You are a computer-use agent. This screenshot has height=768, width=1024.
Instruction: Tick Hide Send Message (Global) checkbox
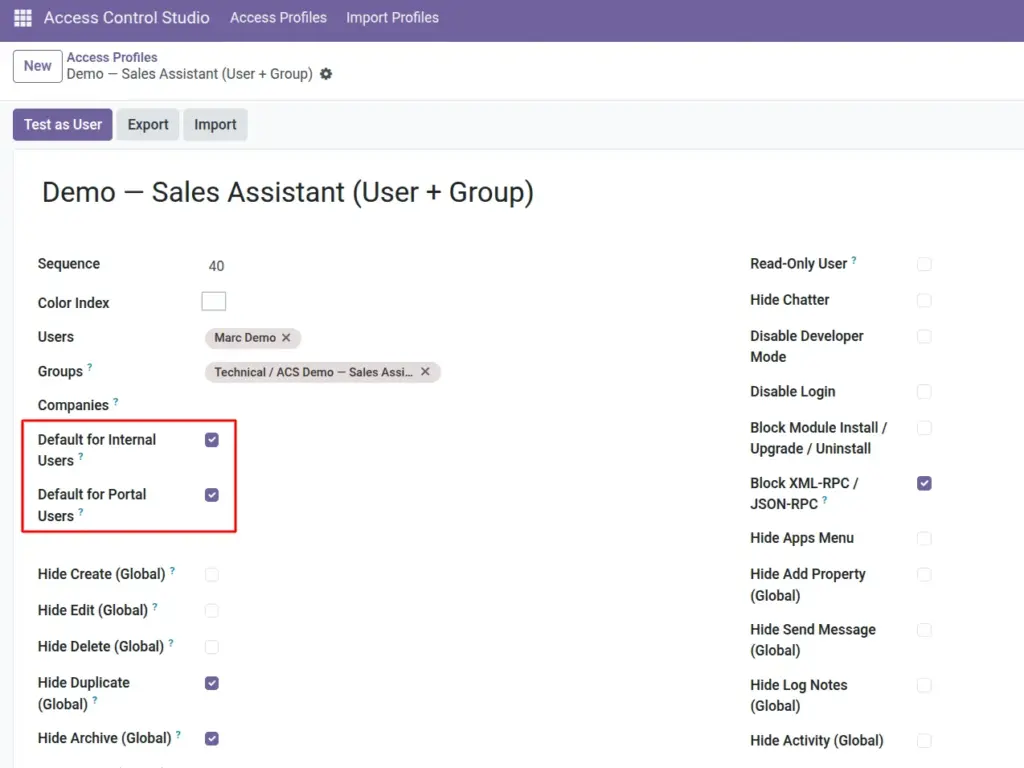pyautogui.click(x=924, y=630)
